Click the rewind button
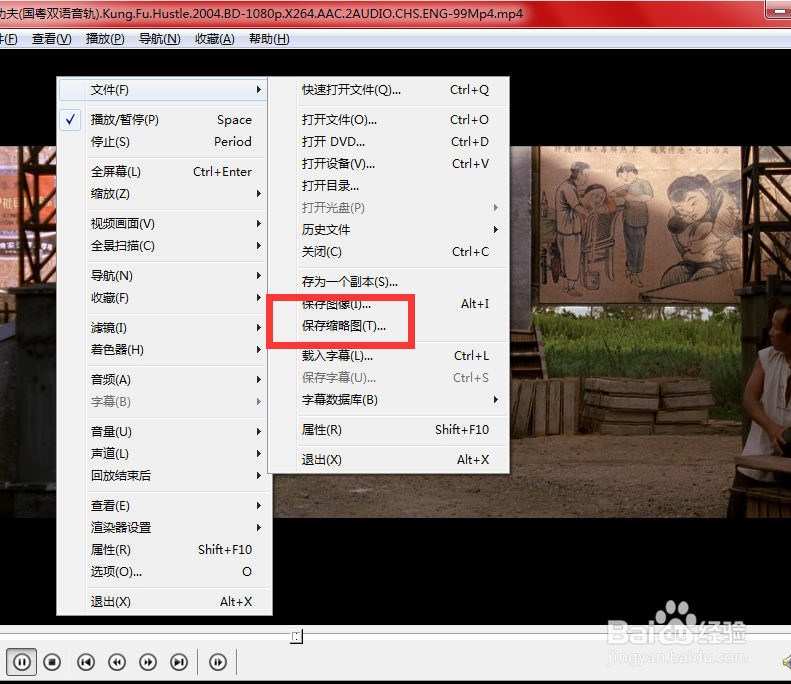The width and height of the screenshot is (791, 684). [x=117, y=662]
